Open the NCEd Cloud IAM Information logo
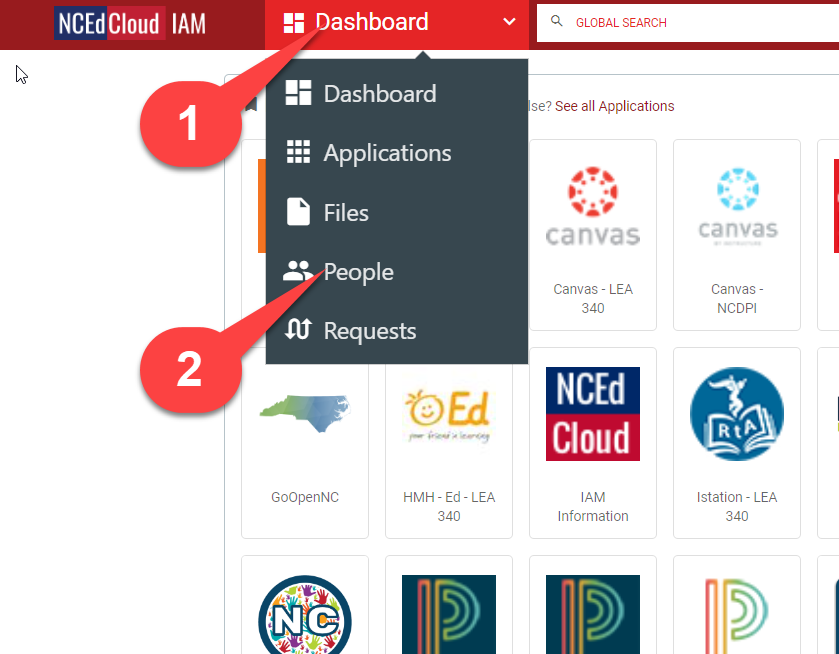The height and width of the screenshot is (654, 839). [x=593, y=414]
